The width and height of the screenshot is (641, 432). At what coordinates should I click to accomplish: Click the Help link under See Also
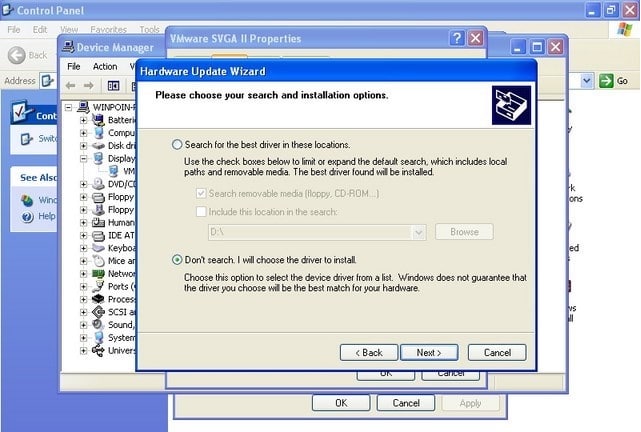point(47,216)
